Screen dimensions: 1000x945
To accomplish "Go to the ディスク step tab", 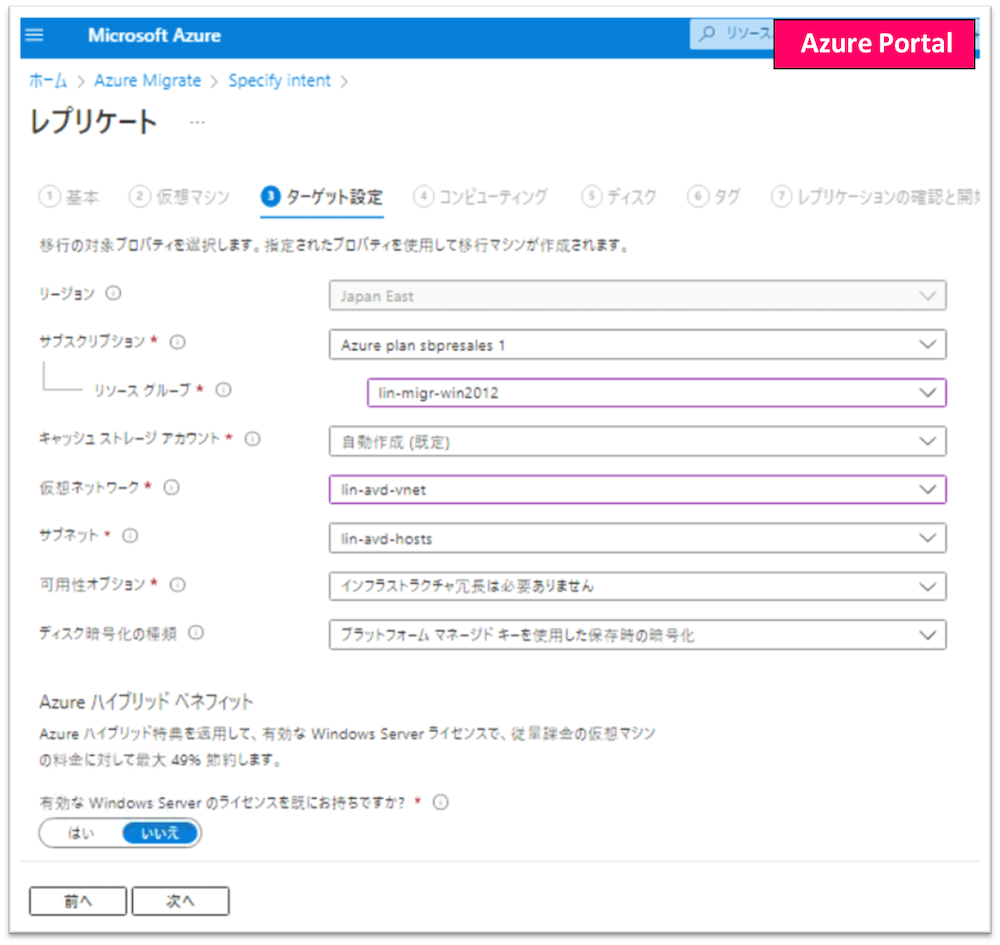I will [x=620, y=197].
